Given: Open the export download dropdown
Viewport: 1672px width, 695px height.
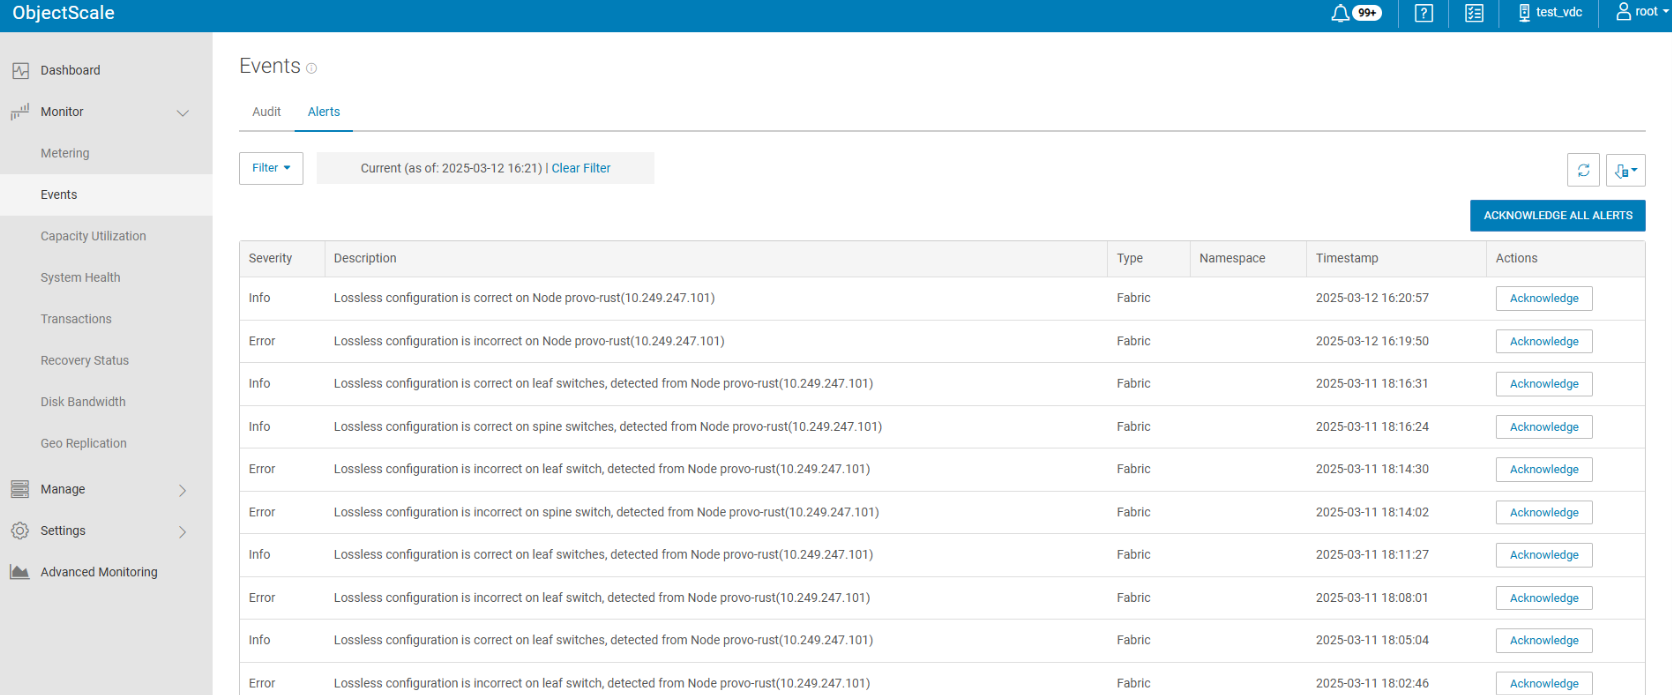Looking at the screenshot, I should 1625,170.
